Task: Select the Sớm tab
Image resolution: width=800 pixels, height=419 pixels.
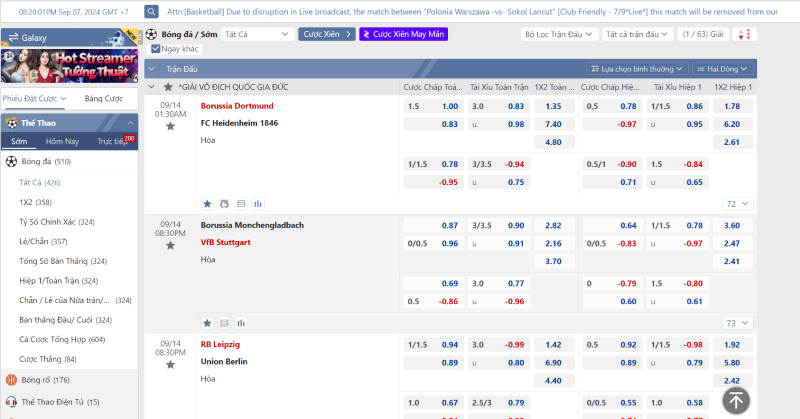Action: (19, 141)
